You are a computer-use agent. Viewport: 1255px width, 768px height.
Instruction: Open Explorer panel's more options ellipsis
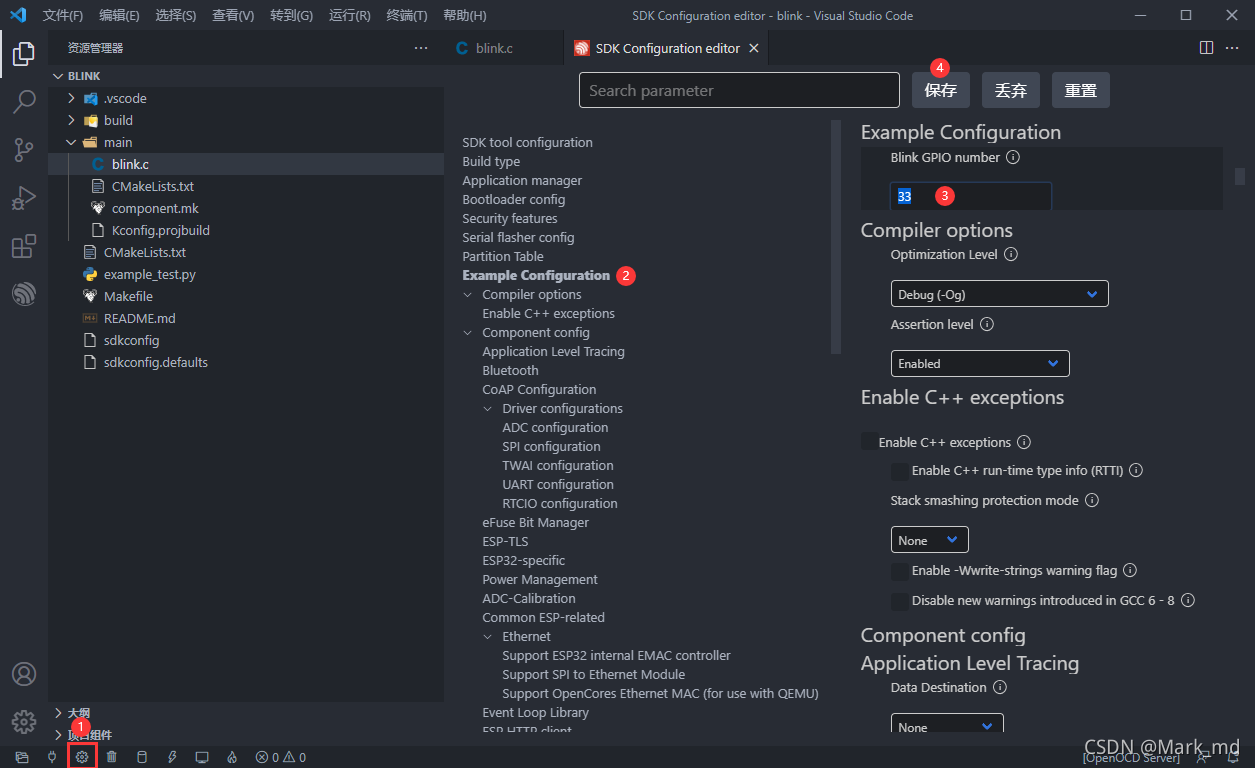pos(421,48)
